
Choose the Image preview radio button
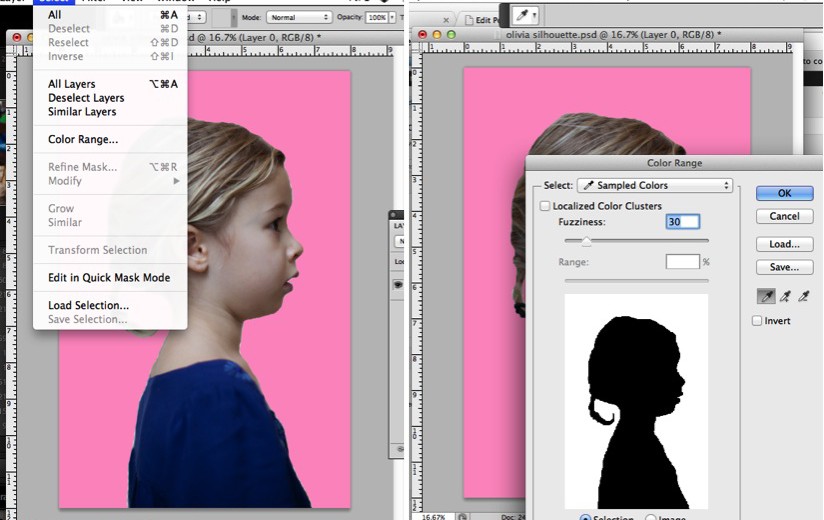[651, 517]
